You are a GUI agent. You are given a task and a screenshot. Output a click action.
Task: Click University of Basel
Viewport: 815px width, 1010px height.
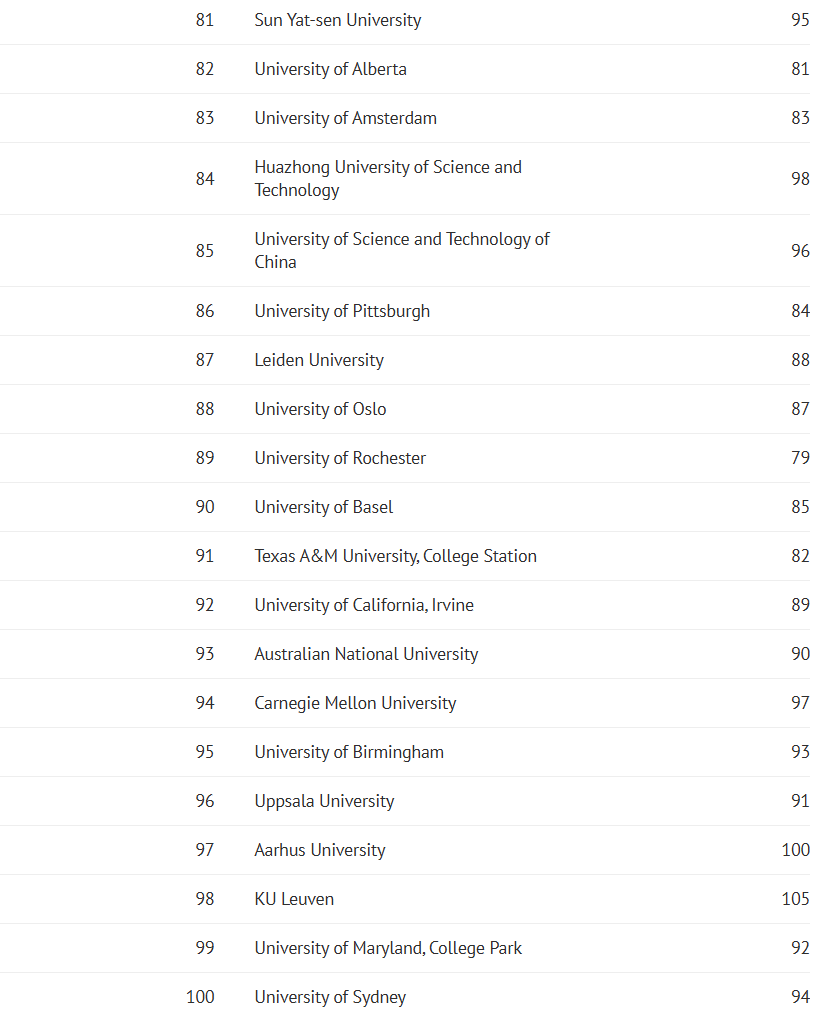click(323, 507)
